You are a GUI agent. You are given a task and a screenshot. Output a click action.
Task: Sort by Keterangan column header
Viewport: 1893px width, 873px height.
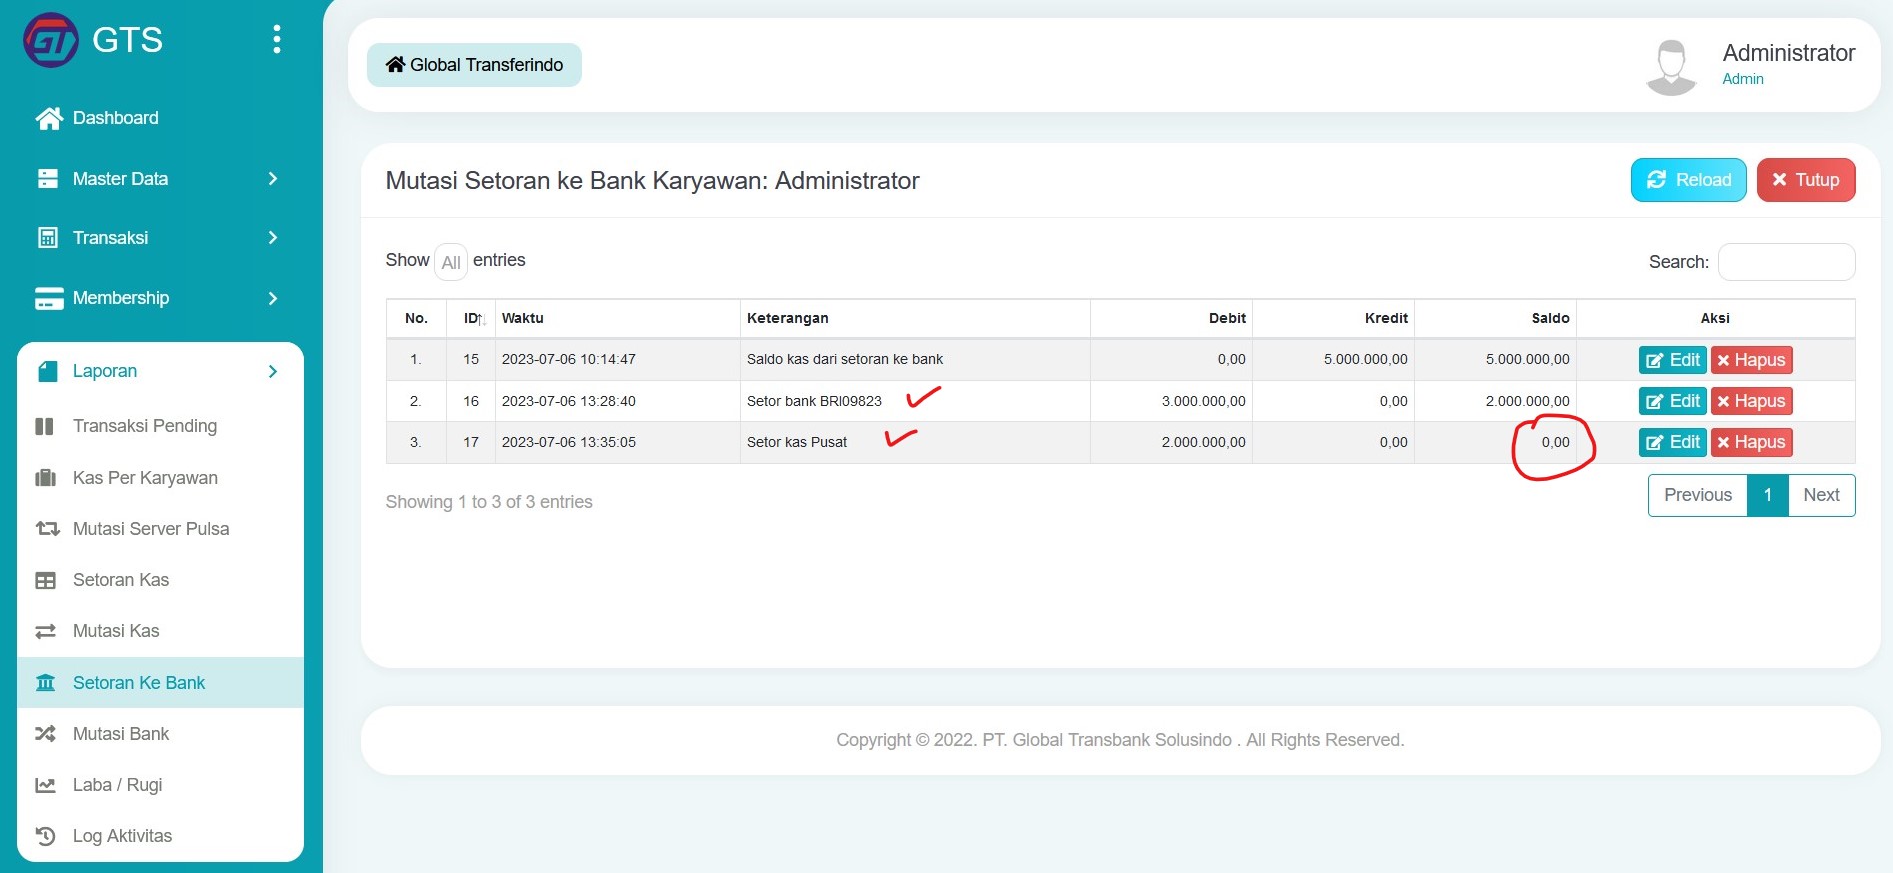(915, 318)
